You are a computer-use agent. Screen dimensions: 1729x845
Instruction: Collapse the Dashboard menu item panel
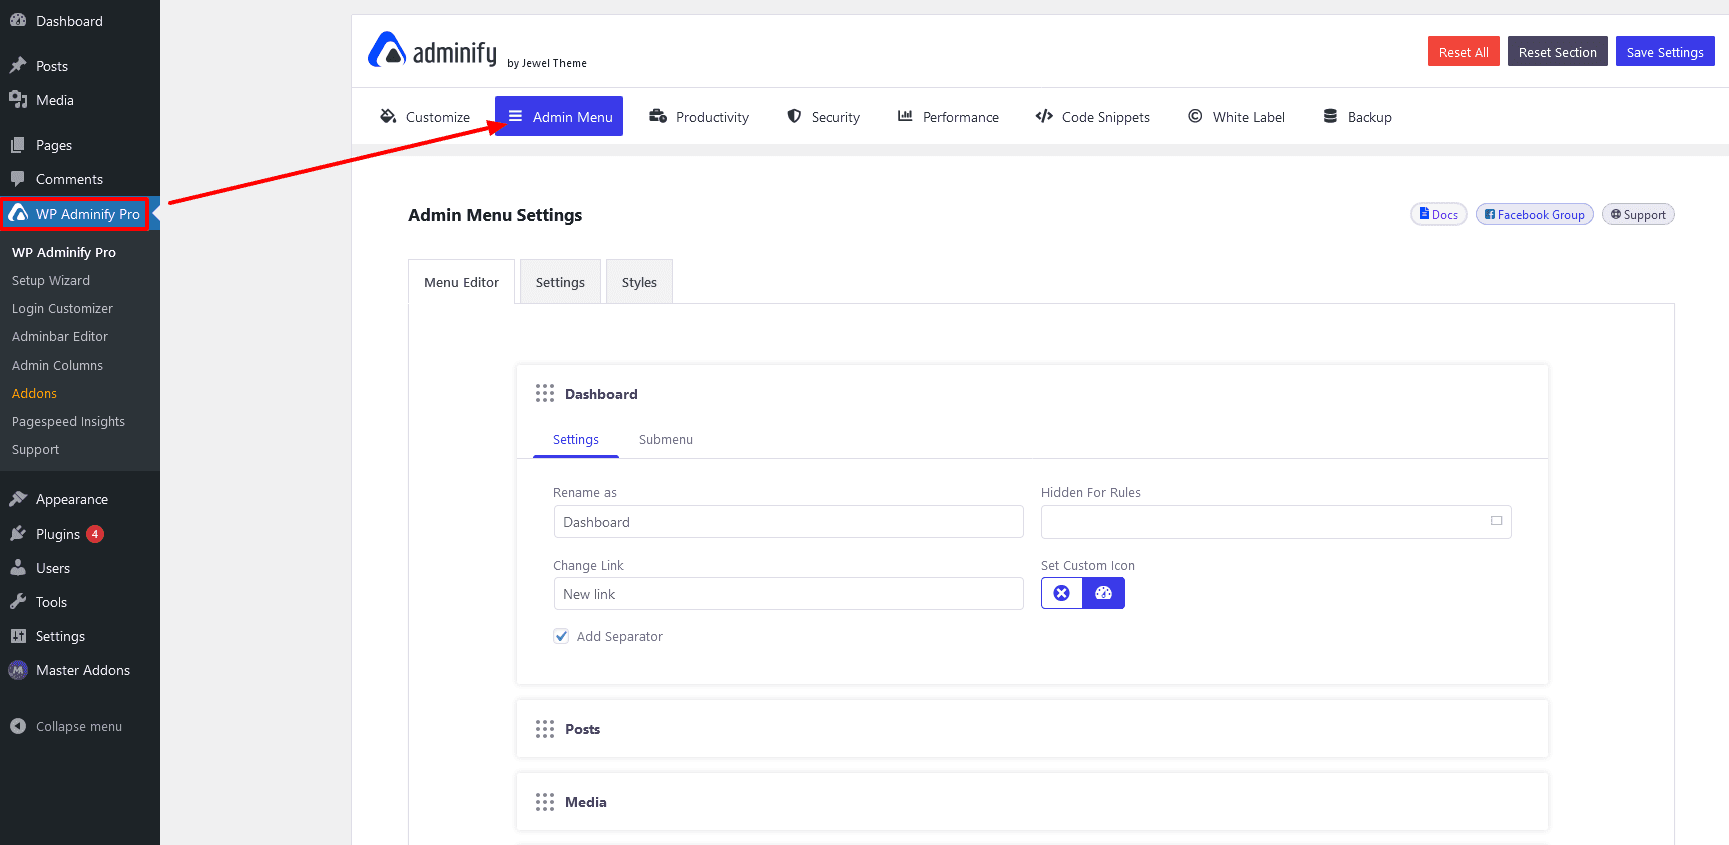click(1032, 393)
